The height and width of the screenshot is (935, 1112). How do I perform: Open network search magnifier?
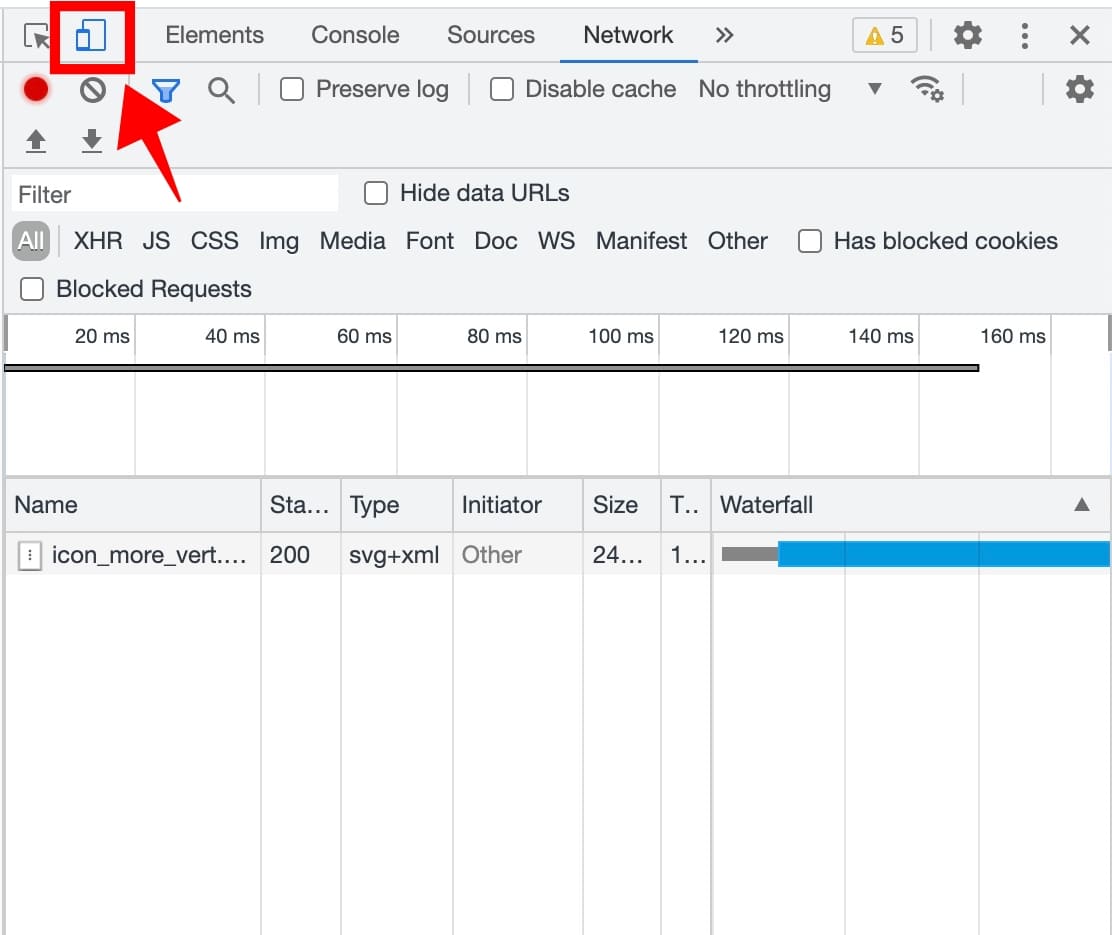tap(221, 90)
